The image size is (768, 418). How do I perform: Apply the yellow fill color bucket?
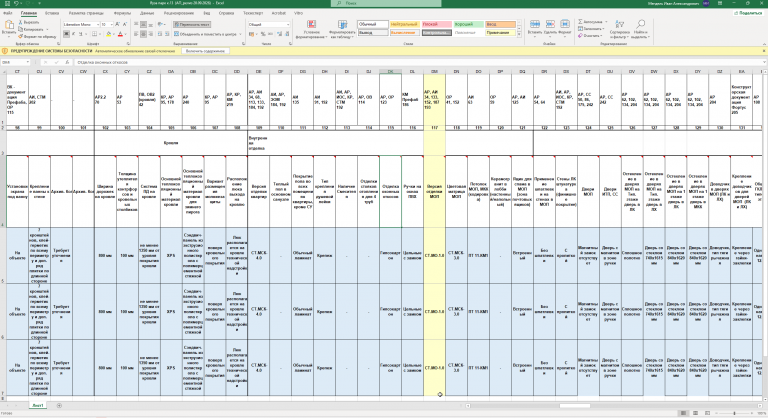[109, 34]
